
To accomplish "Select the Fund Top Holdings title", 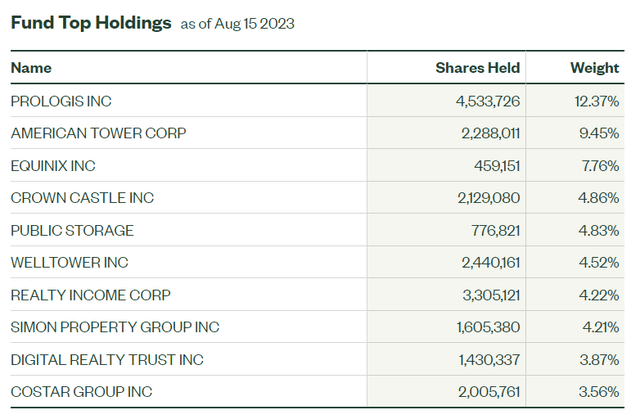I will (x=91, y=22).
